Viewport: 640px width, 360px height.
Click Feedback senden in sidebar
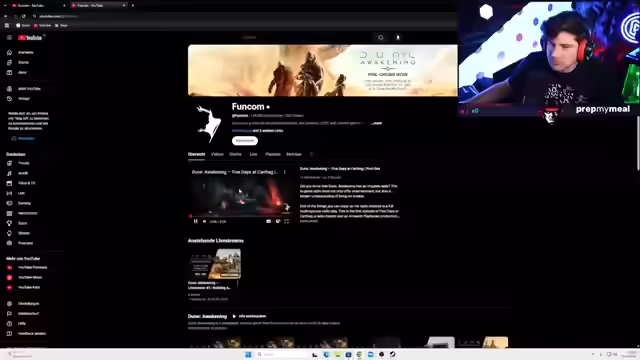pos(27,333)
